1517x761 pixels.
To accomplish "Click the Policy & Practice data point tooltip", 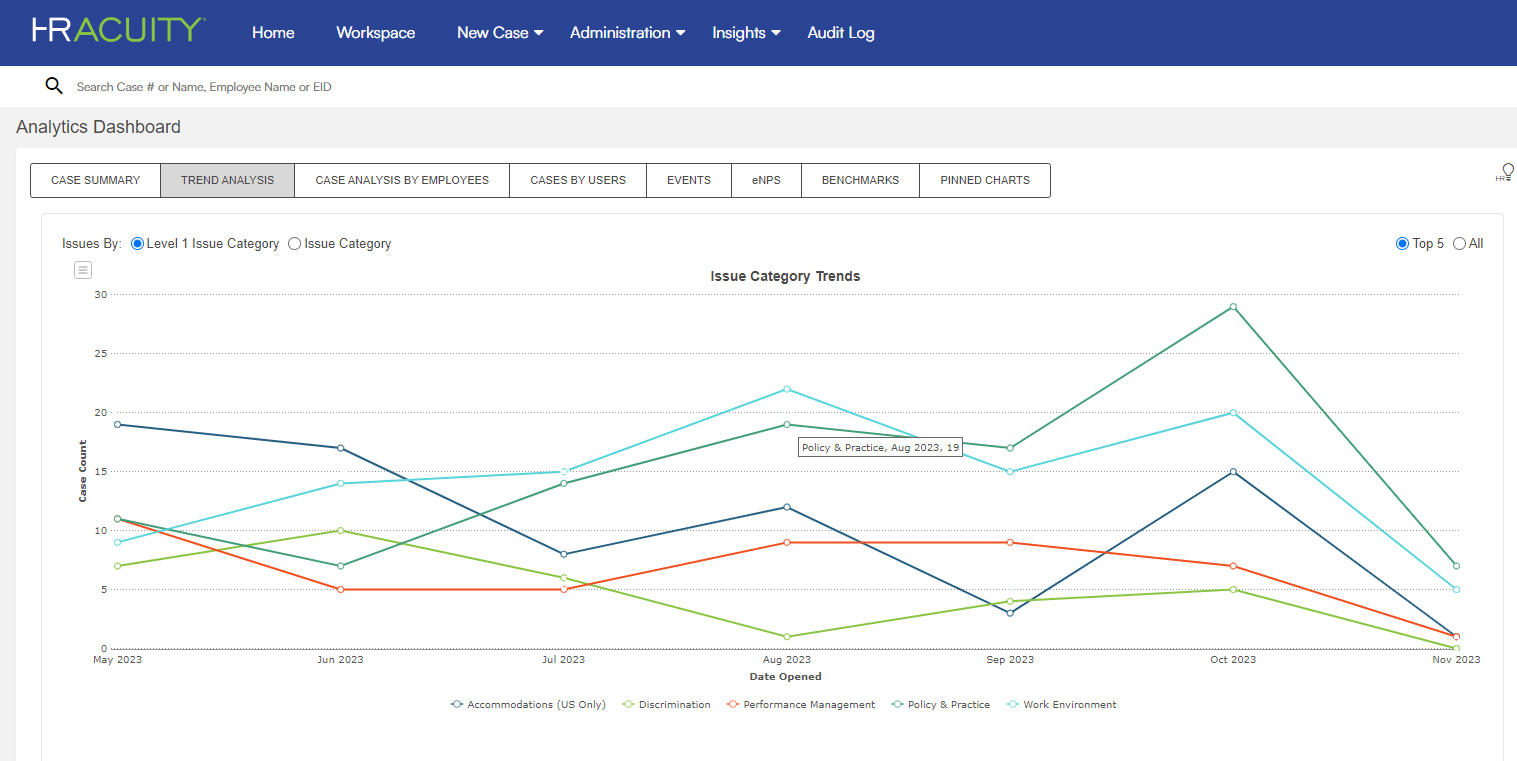I will tap(880, 447).
